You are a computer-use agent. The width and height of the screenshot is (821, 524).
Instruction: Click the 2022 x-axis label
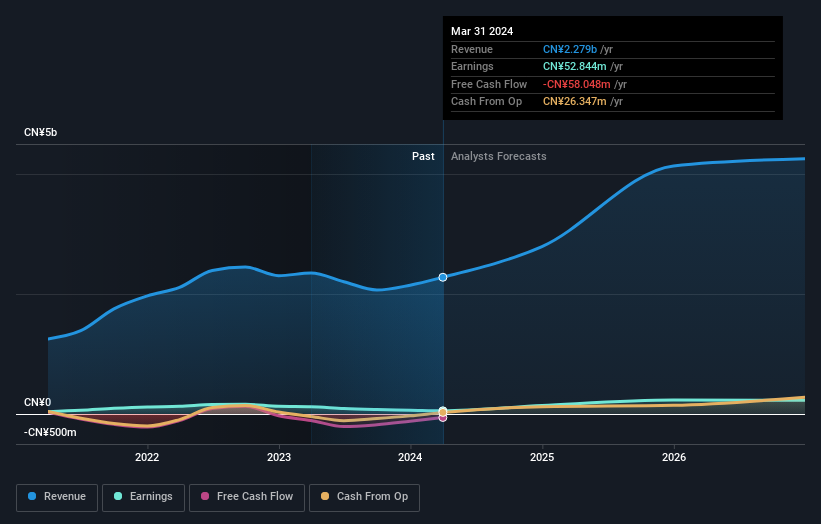[x=147, y=457]
